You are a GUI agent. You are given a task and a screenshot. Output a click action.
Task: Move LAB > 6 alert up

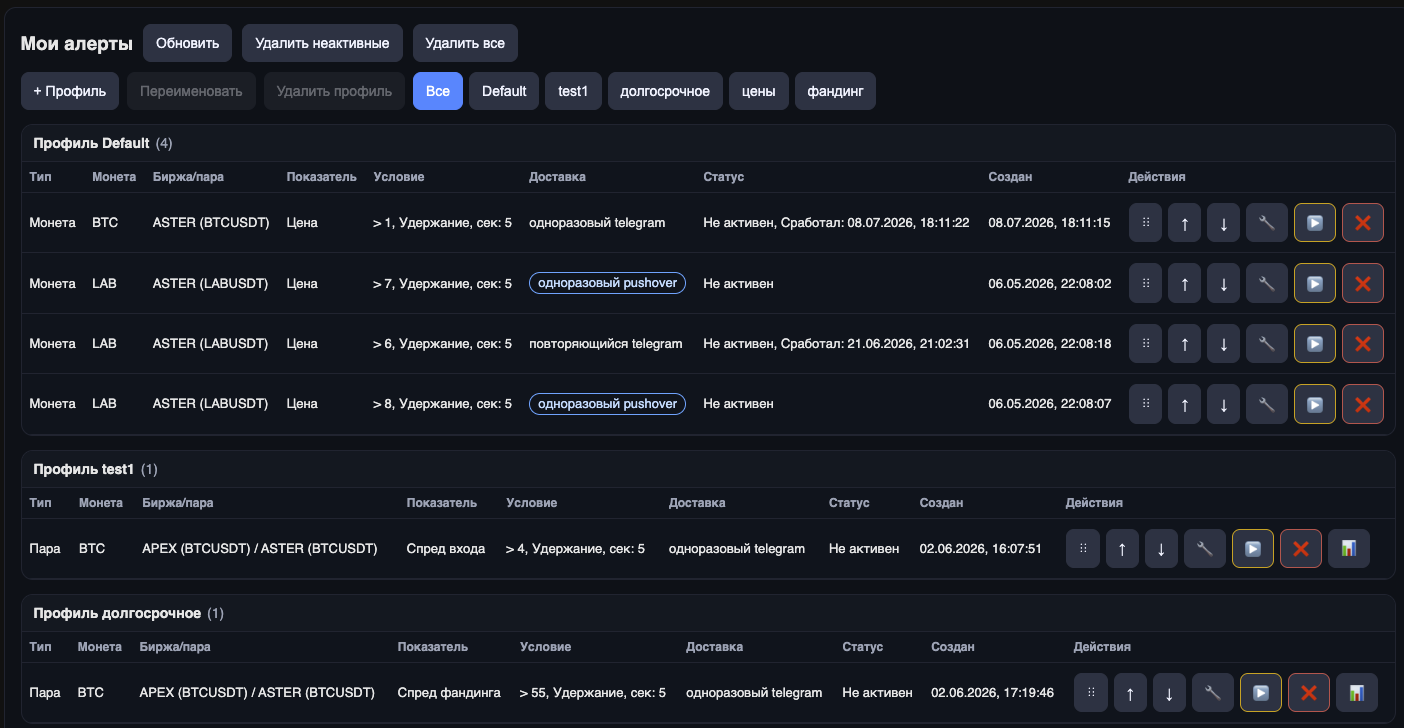pos(1184,343)
